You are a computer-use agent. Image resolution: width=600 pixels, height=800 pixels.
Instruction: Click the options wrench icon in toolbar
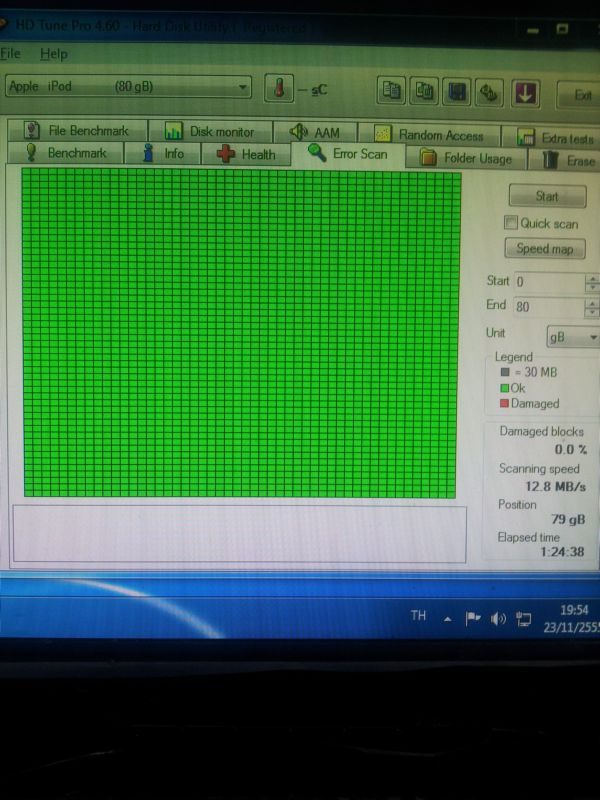[x=489, y=92]
